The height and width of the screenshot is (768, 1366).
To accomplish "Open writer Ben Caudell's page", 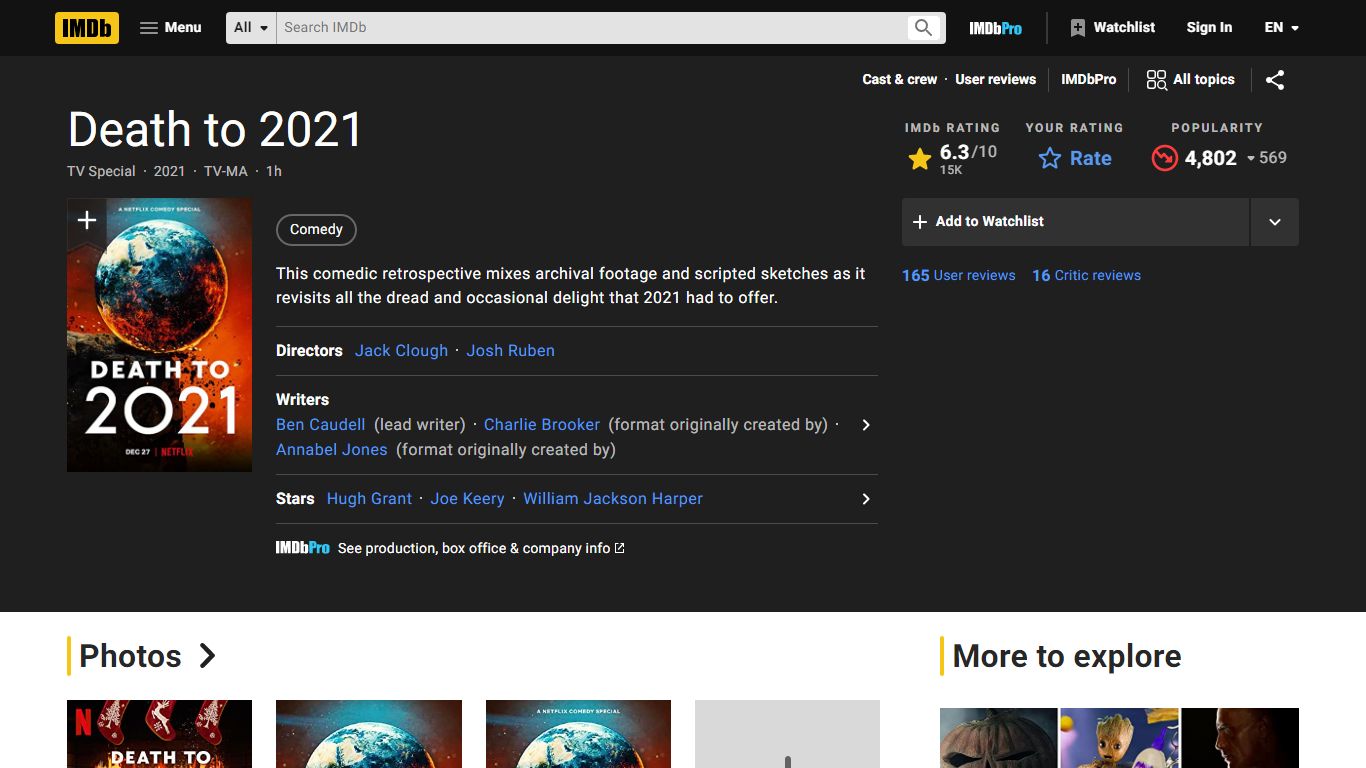I will [x=320, y=425].
